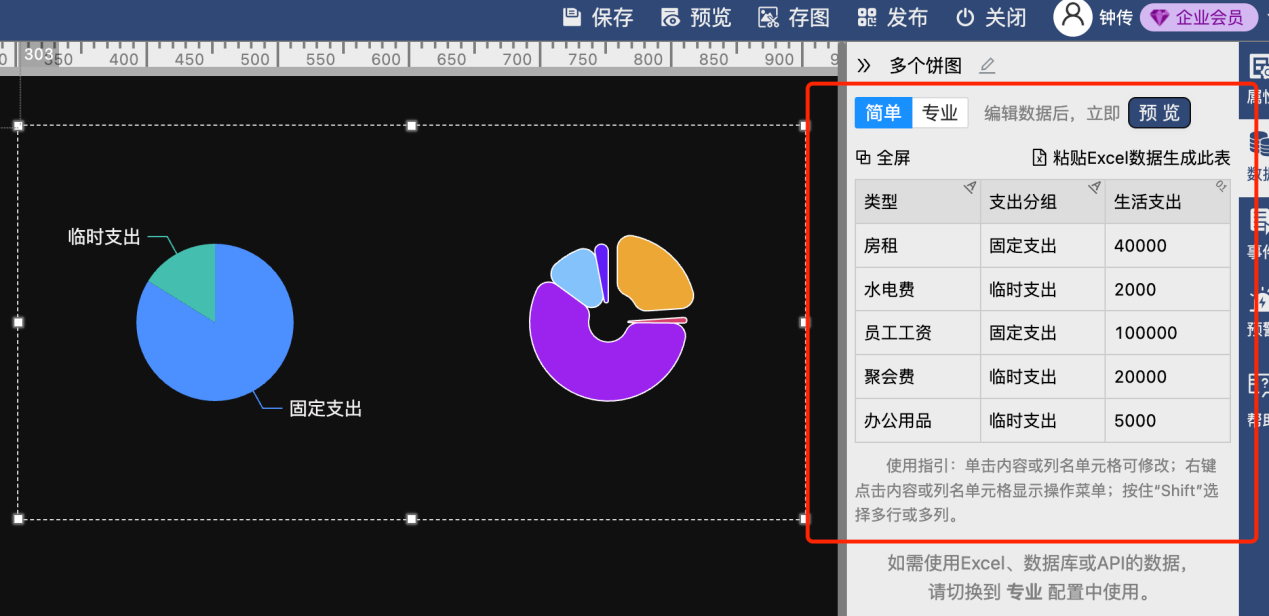Click the 发布 publish button
The width and height of the screenshot is (1269, 616).
tap(892, 17)
